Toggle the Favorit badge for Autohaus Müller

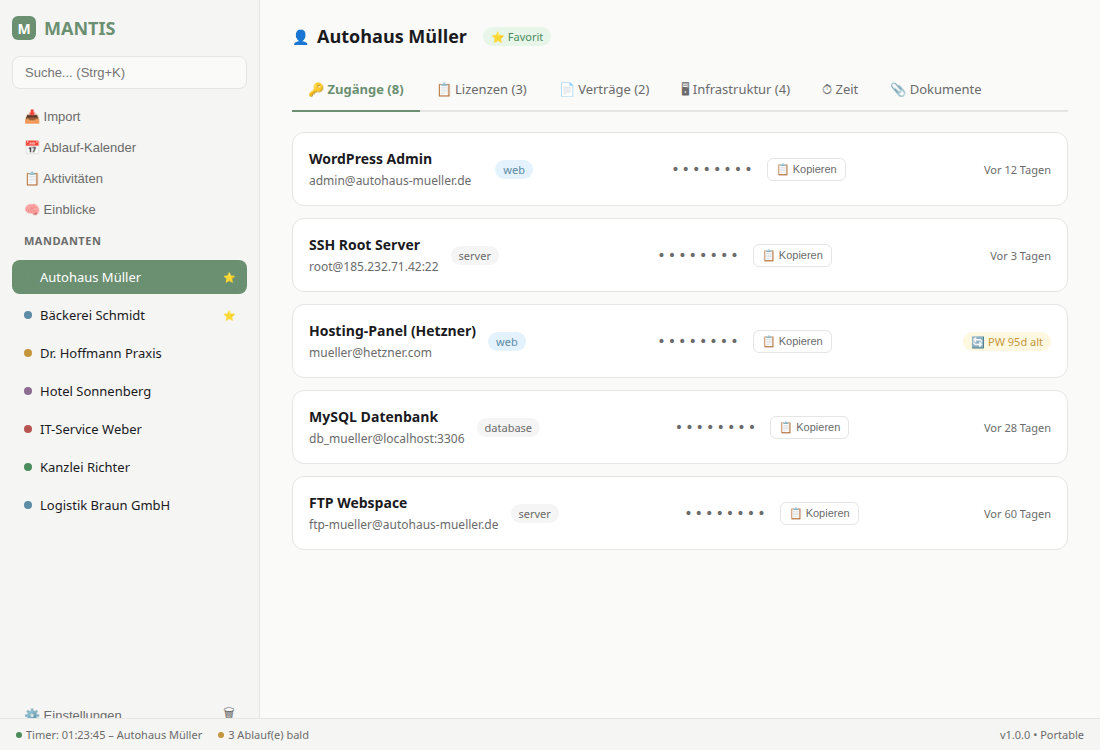(517, 37)
